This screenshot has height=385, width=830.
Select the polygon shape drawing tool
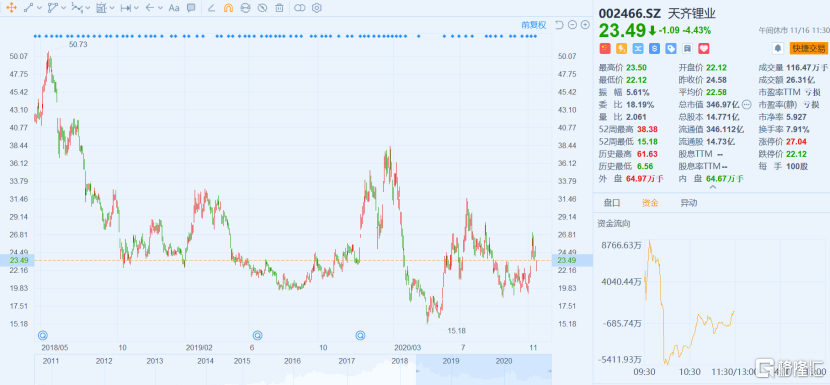click(53, 8)
